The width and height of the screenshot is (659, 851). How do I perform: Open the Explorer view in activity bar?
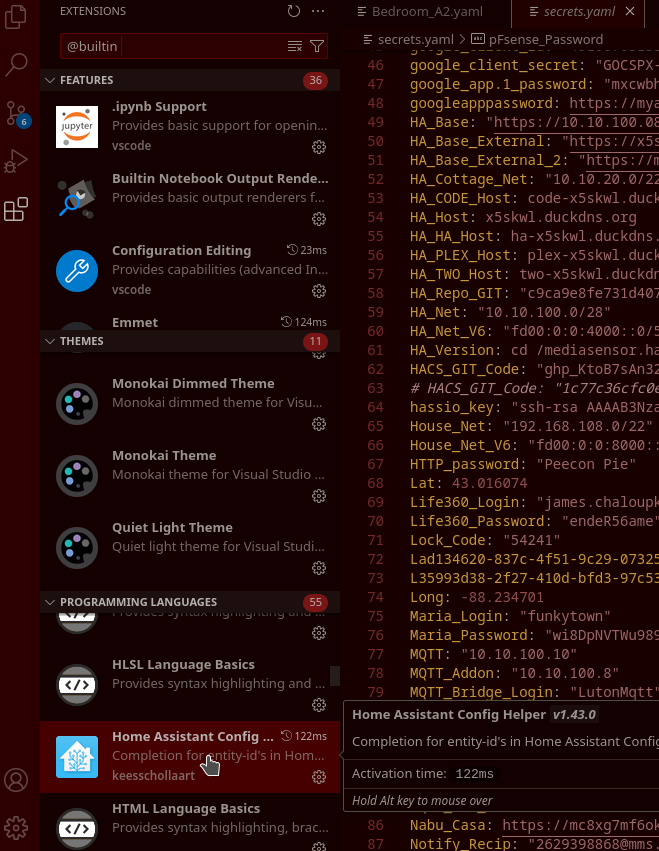pos(16,16)
